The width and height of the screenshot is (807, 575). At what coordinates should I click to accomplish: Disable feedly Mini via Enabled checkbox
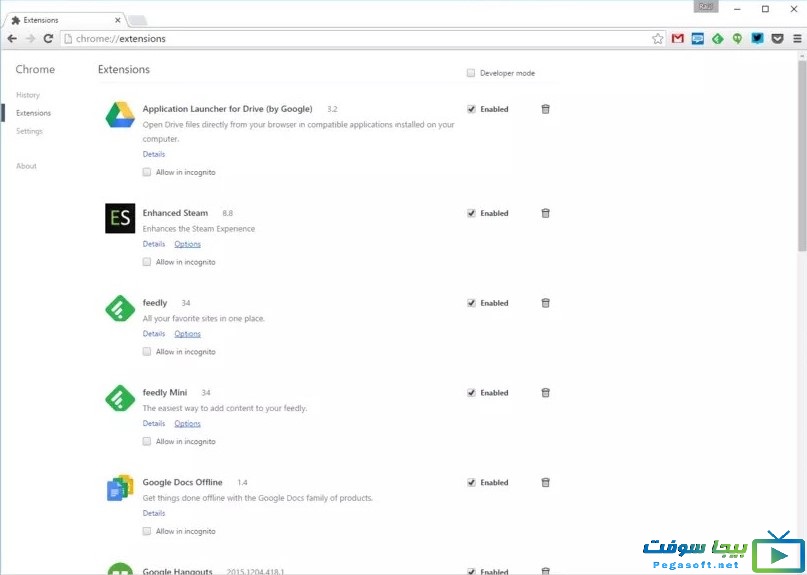point(471,393)
